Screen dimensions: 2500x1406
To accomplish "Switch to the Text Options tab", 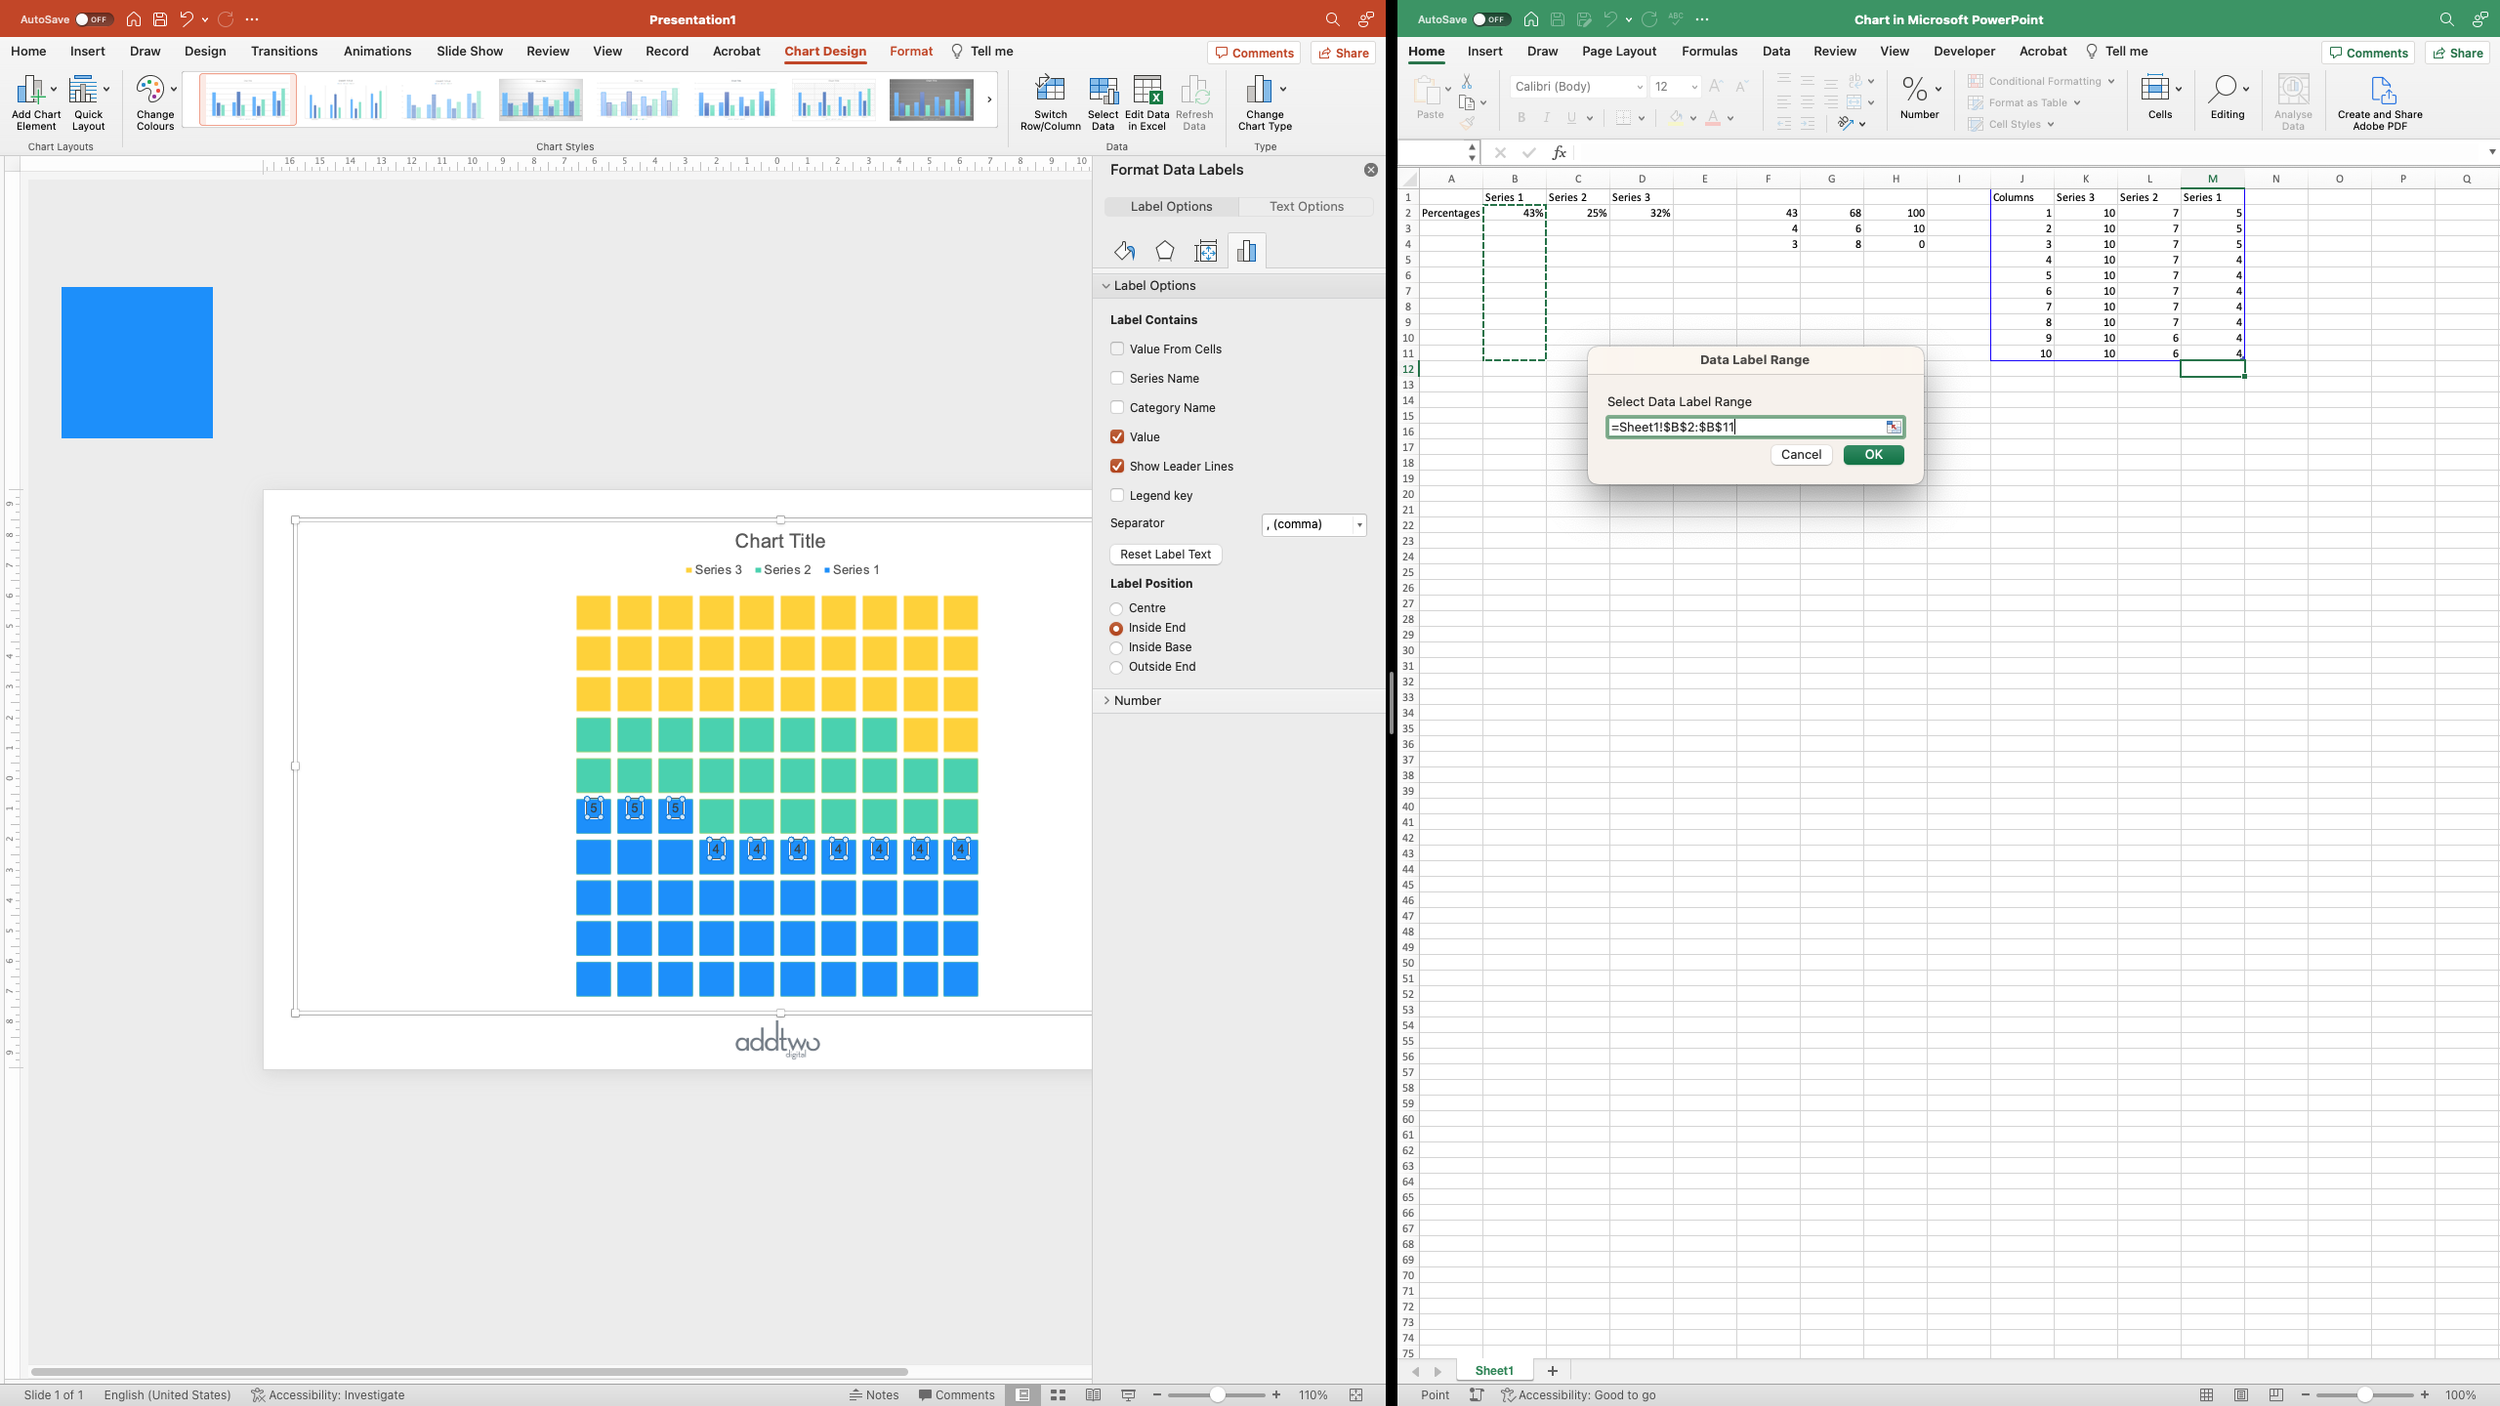I will (x=1306, y=206).
